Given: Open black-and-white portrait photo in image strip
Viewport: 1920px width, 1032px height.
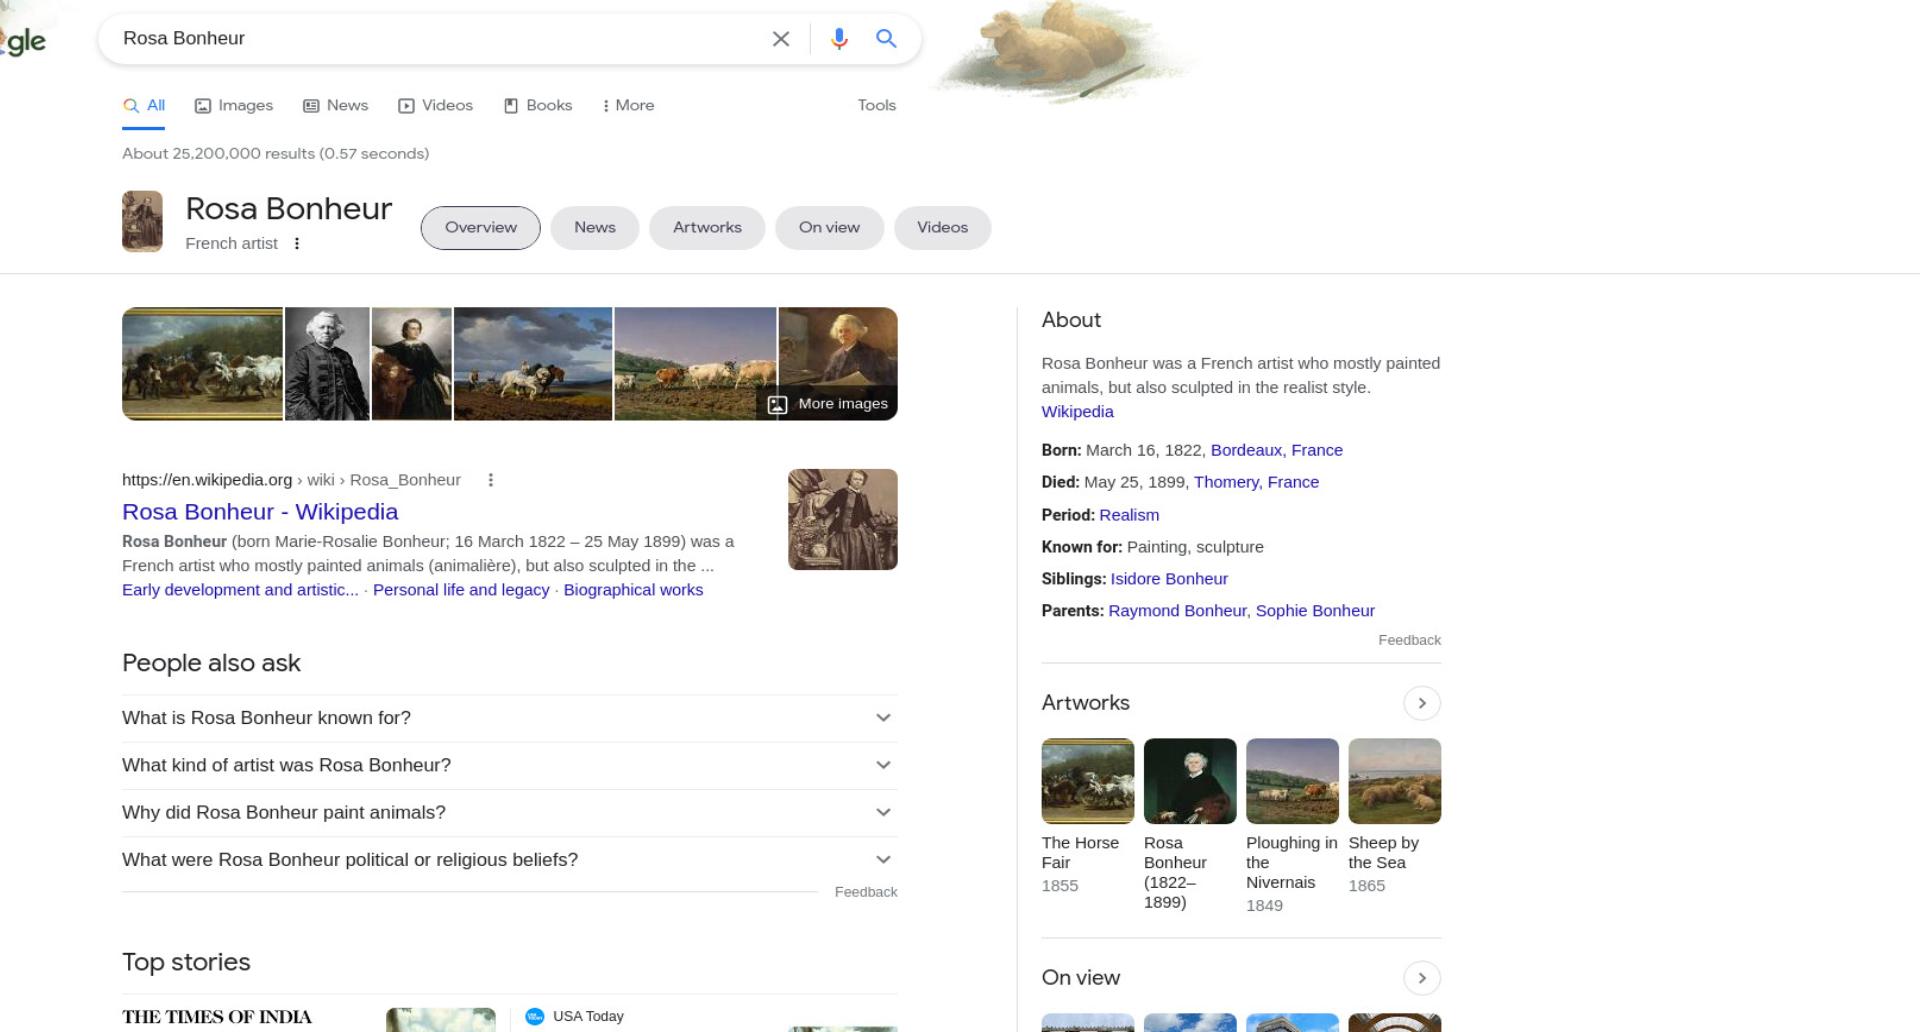Looking at the screenshot, I should [x=327, y=364].
